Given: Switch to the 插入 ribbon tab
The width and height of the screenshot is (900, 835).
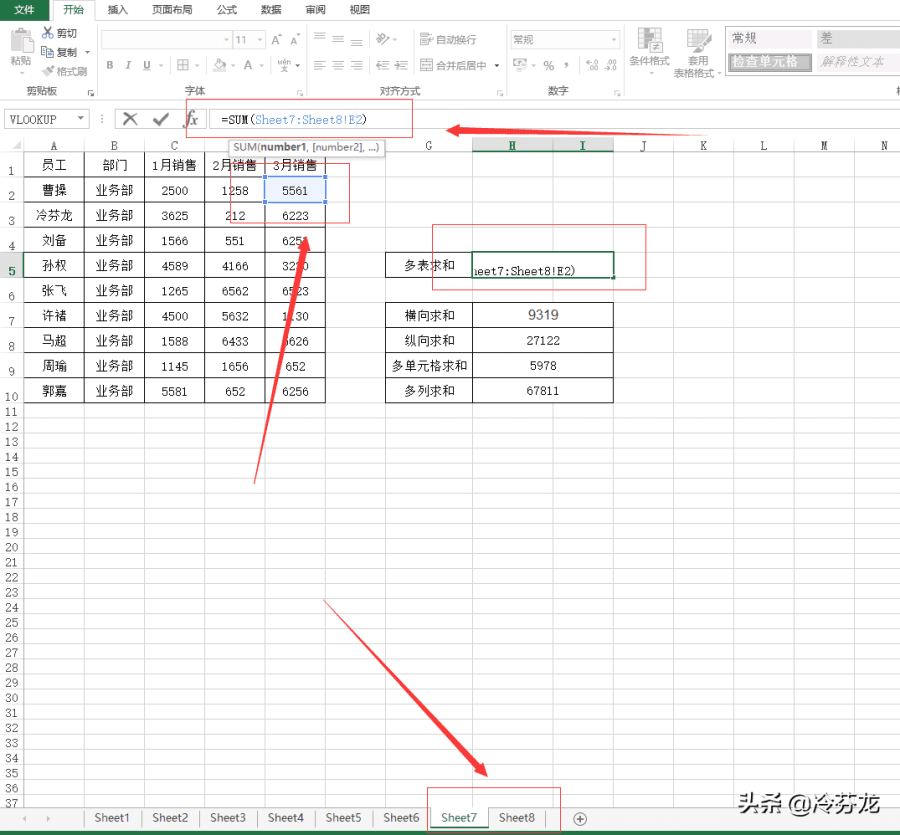Looking at the screenshot, I should tap(118, 10).
